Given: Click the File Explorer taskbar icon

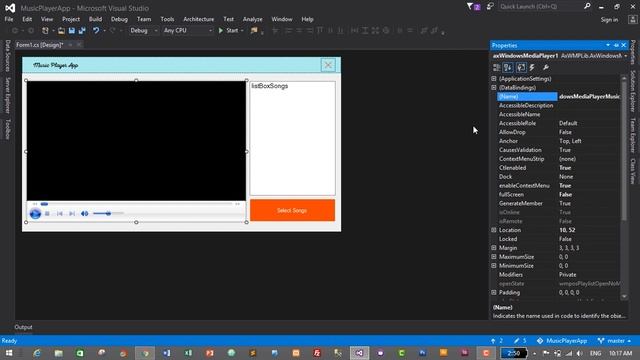Looking at the screenshot, I should pyautogui.click(x=58, y=353).
